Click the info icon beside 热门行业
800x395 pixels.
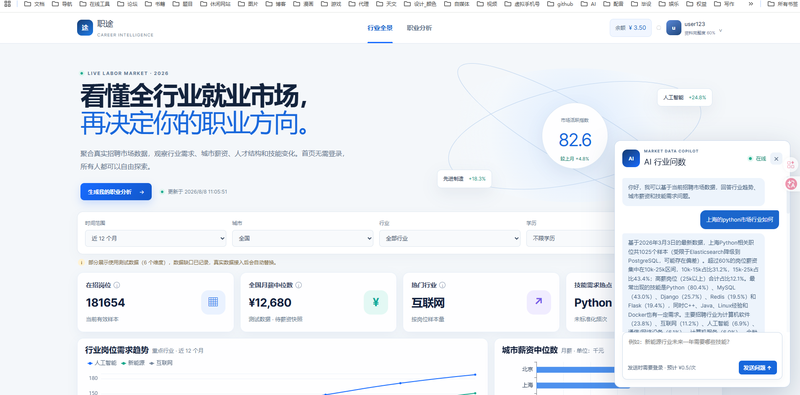pos(442,285)
